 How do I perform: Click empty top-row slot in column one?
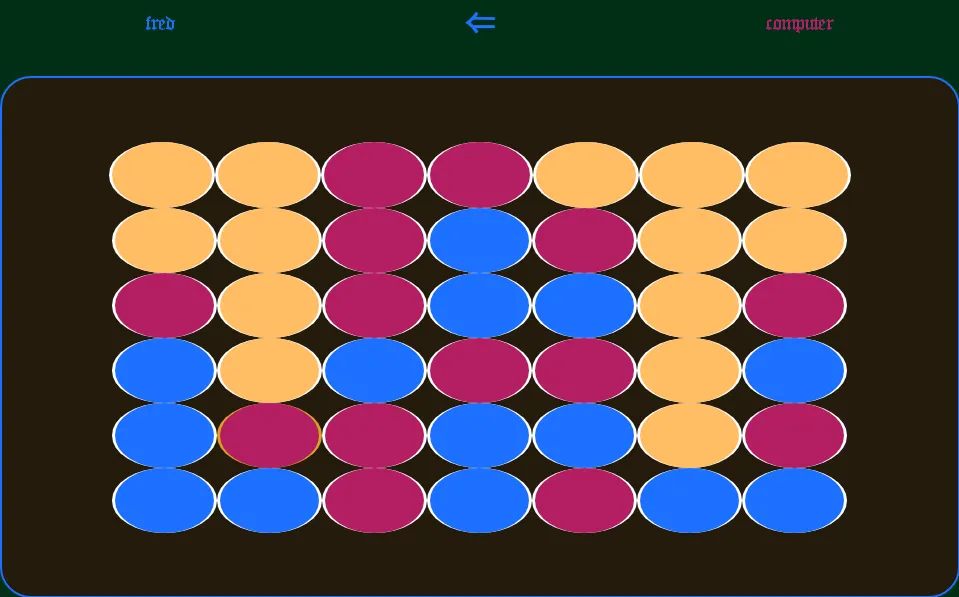coord(162,175)
